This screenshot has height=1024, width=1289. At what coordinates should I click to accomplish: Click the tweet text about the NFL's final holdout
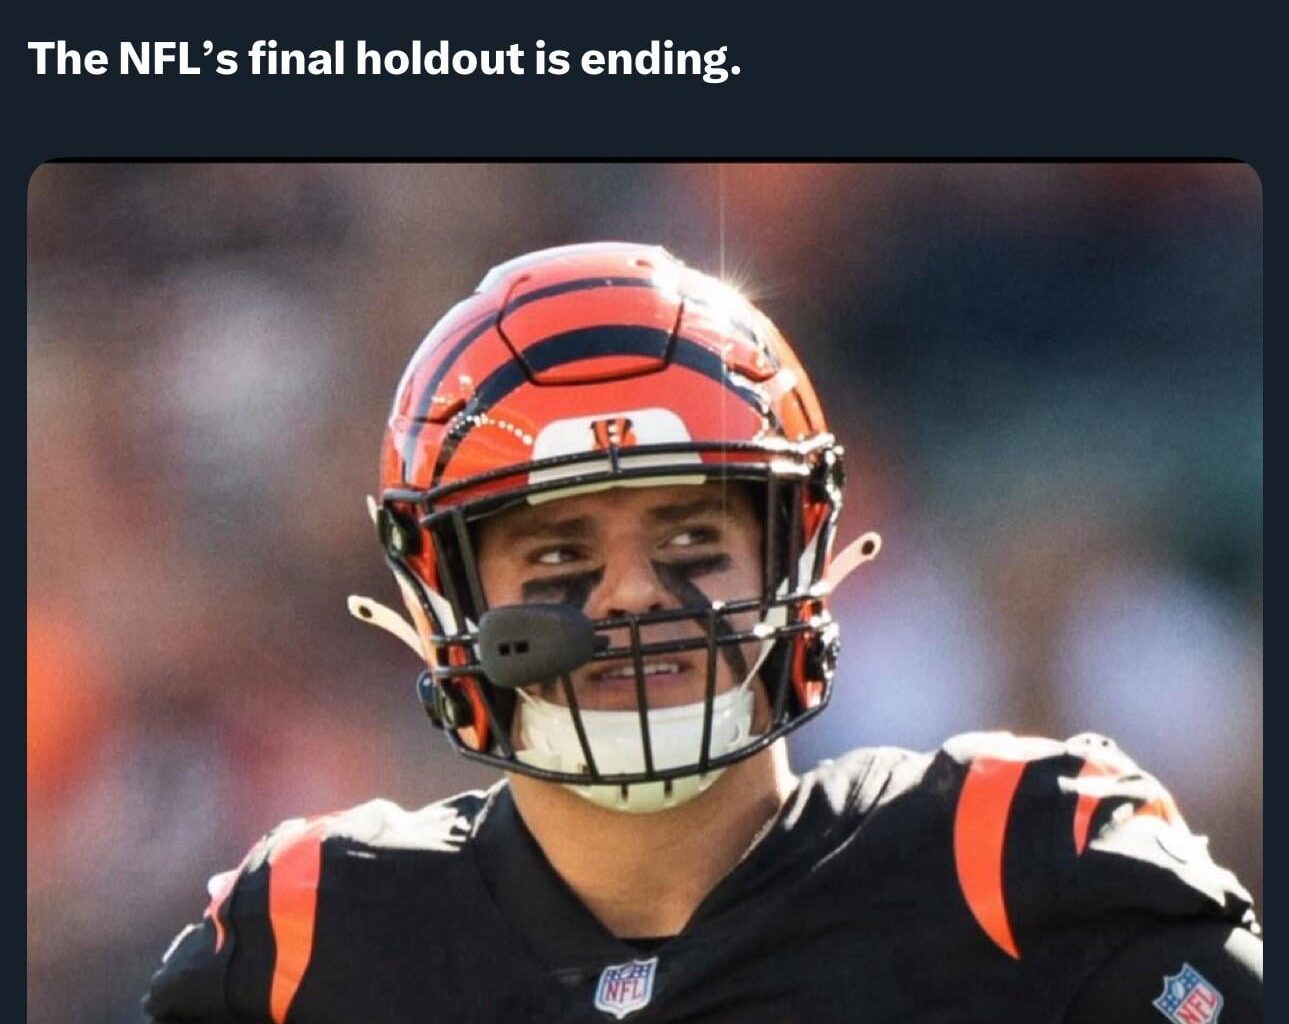[x=384, y=58]
